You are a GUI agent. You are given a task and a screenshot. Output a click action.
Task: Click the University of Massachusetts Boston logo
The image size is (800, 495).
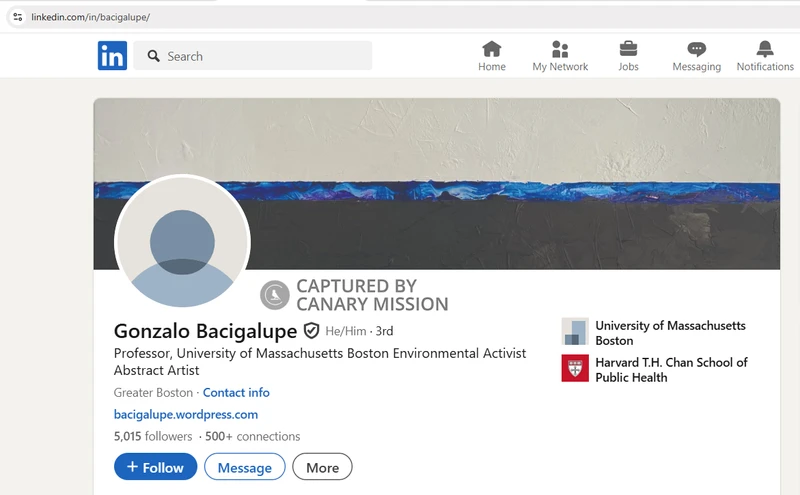(x=575, y=331)
